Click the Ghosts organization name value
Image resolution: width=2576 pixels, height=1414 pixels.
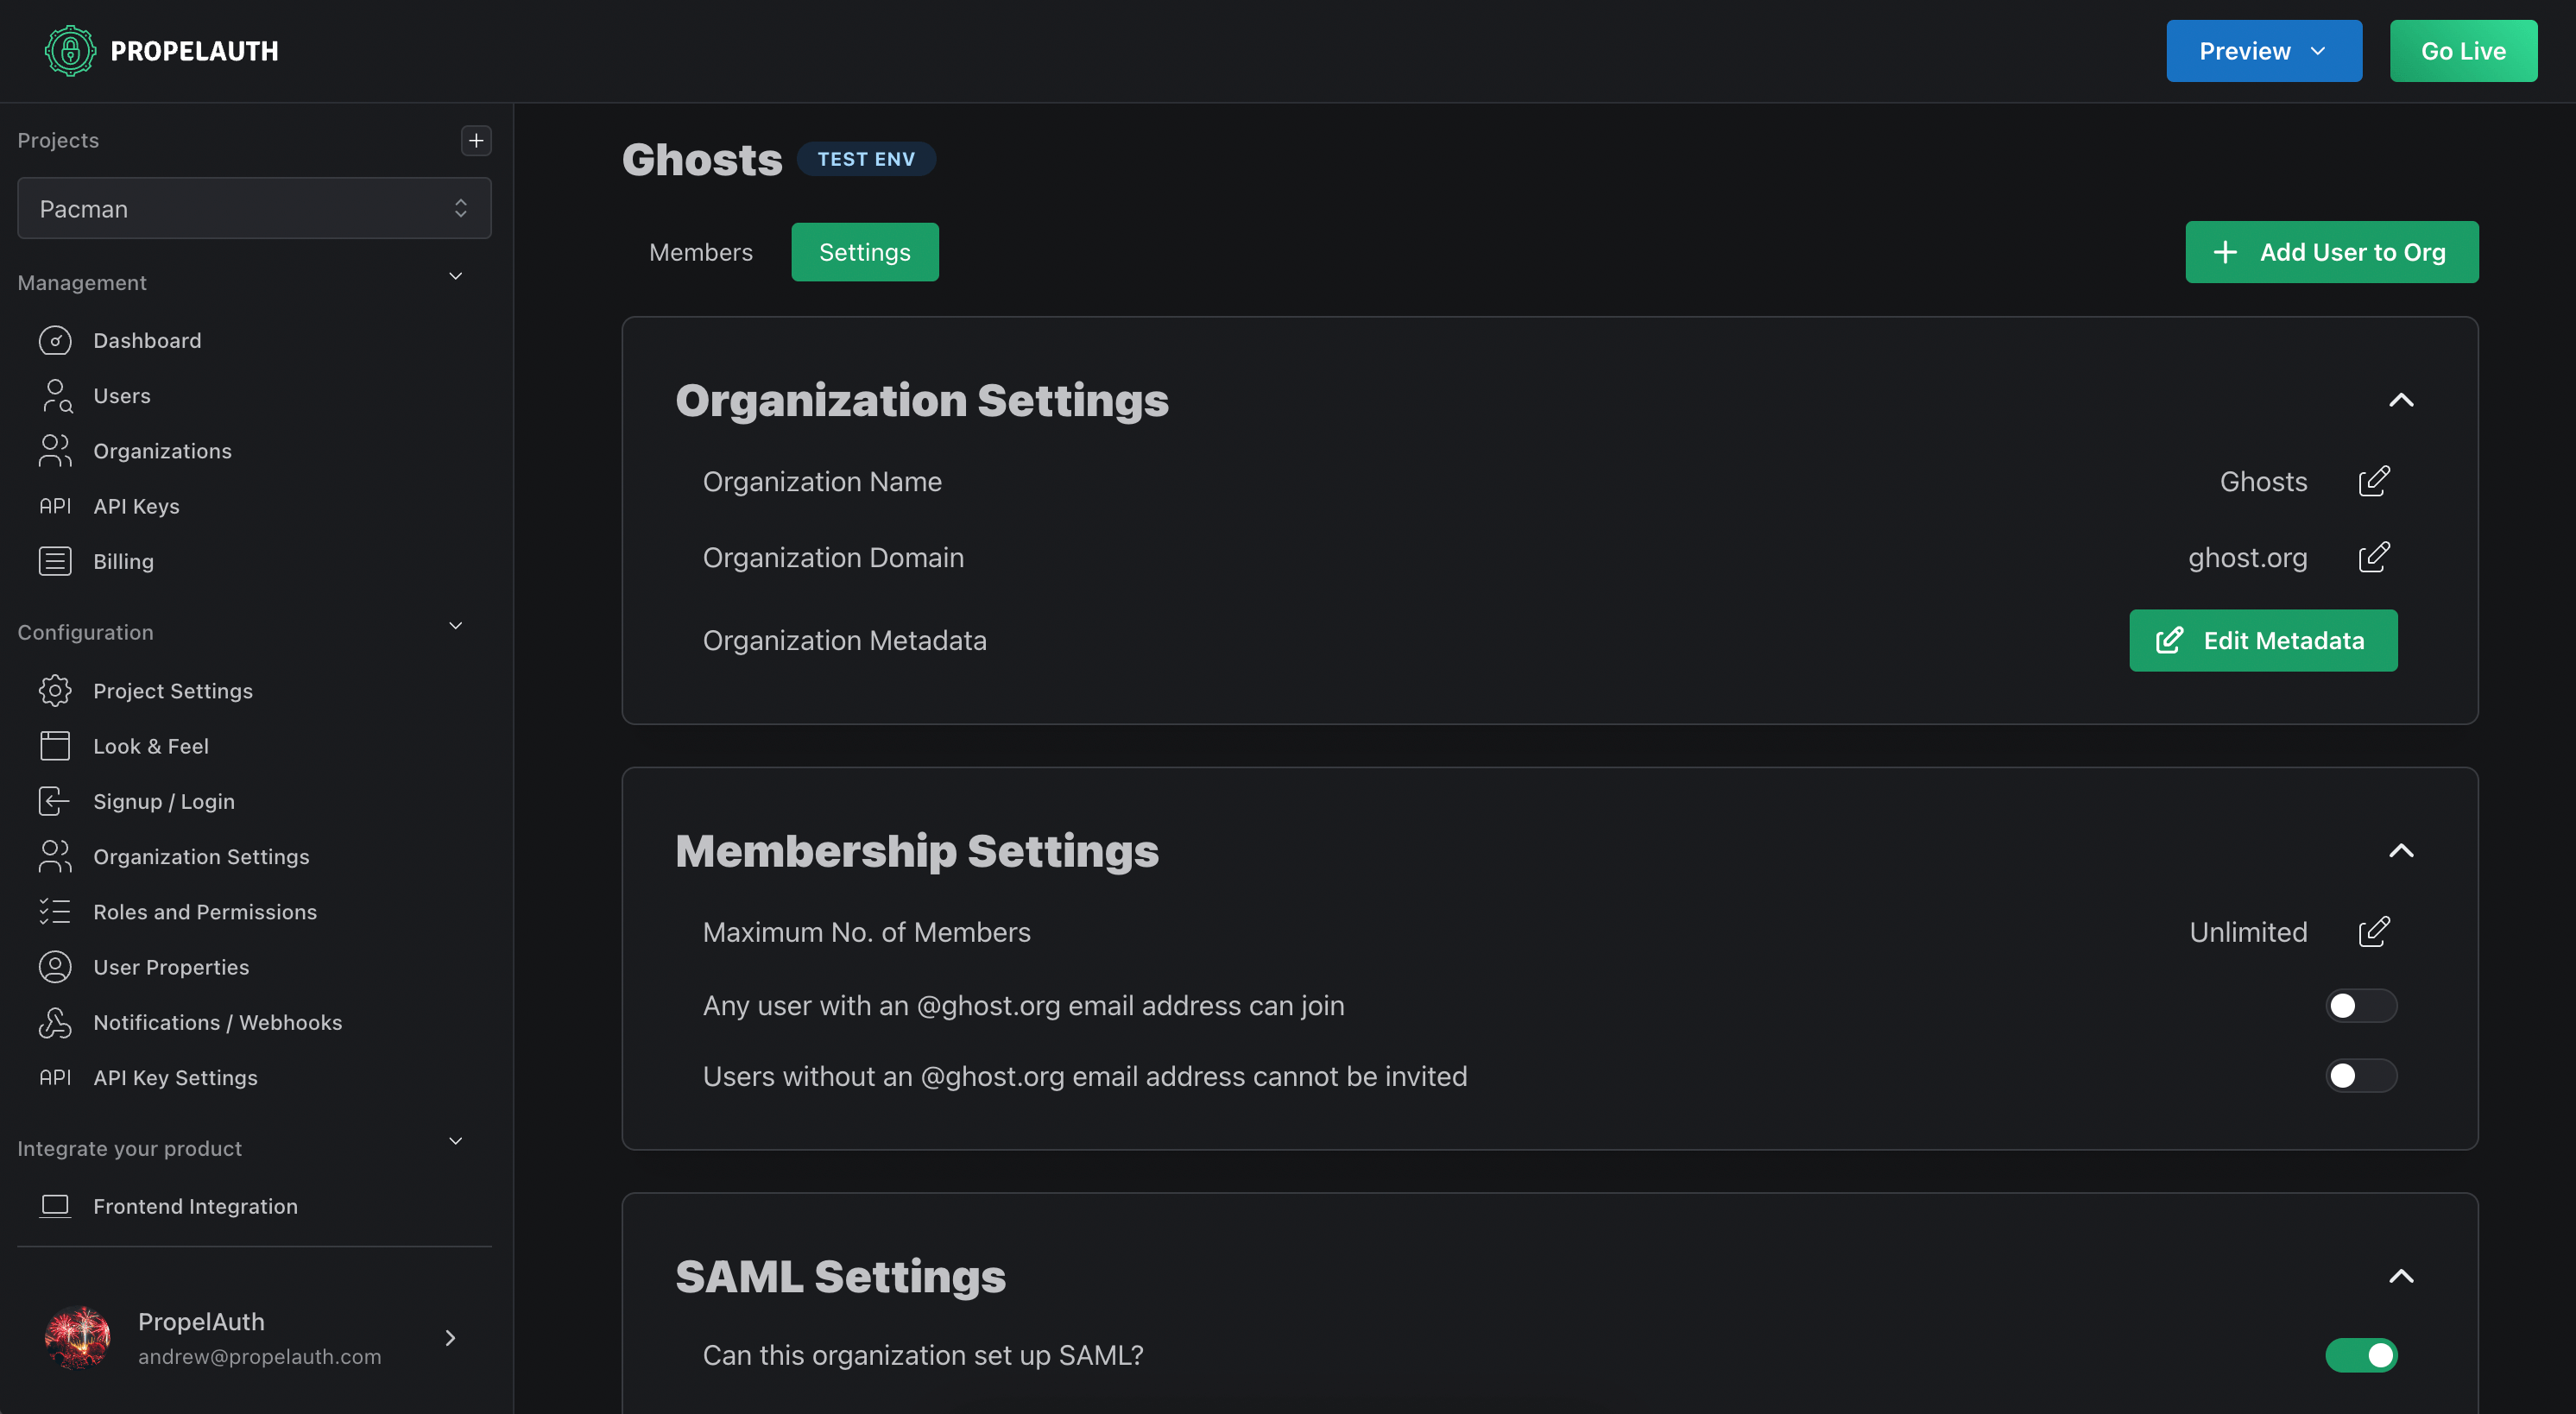click(x=2263, y=481)
